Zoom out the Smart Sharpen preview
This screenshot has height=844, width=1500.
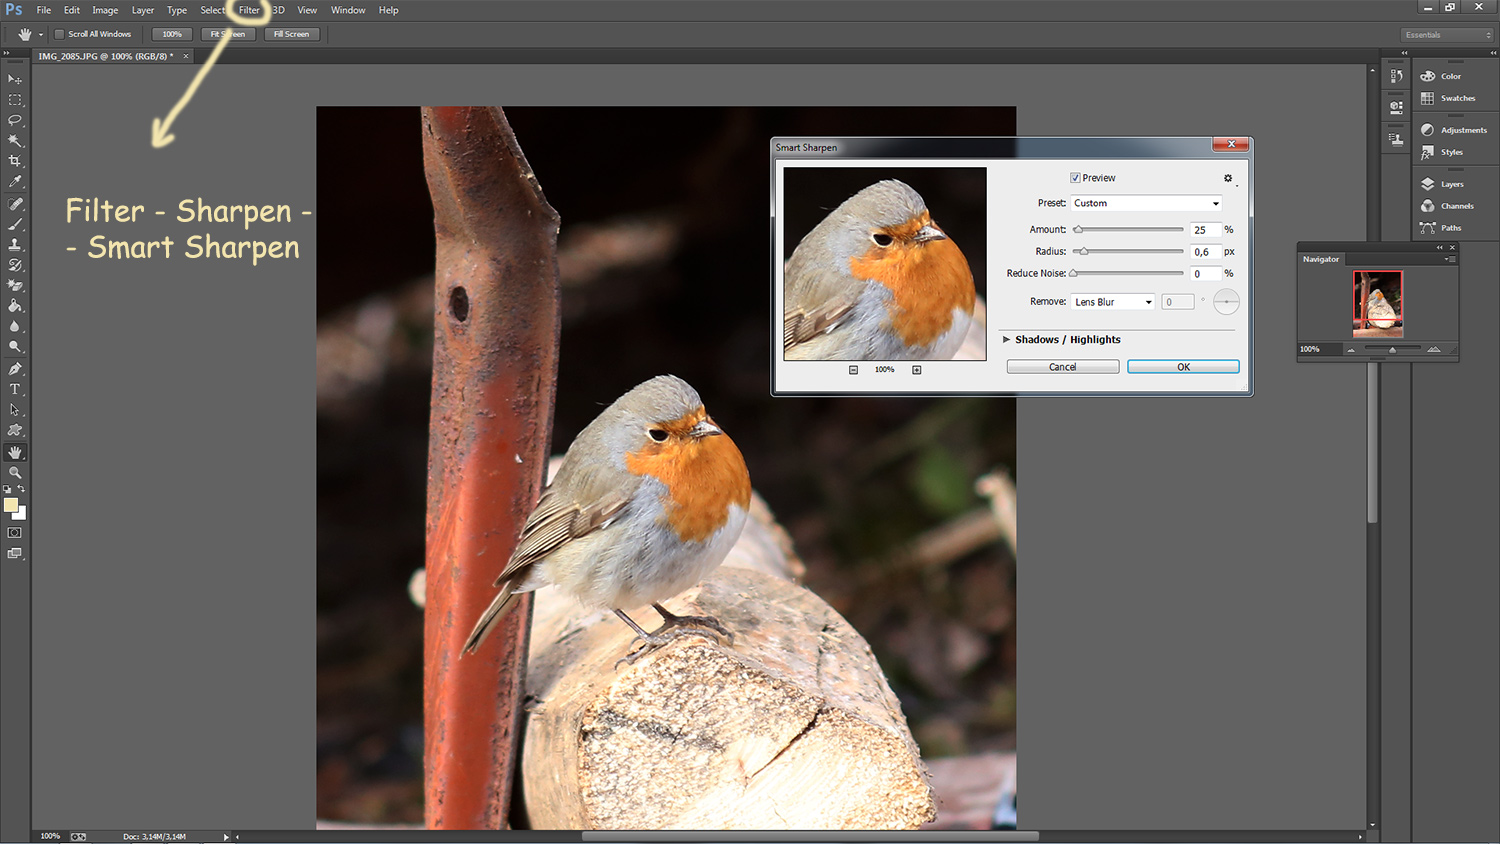pyautogui.click(x=853, y=370)
